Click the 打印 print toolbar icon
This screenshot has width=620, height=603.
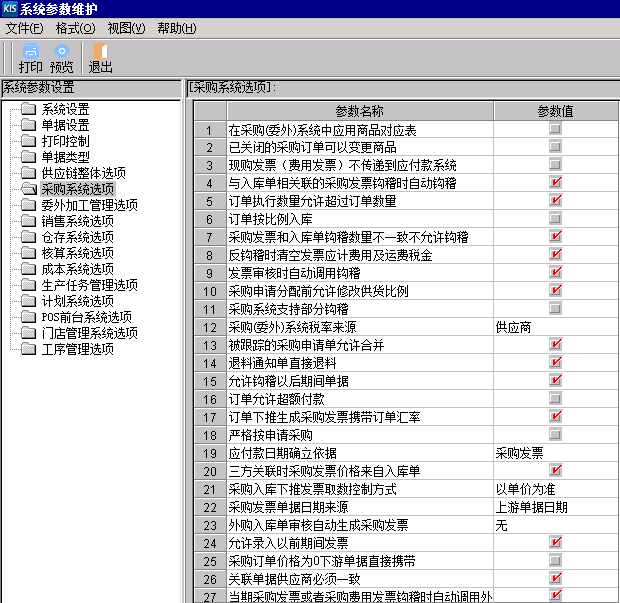tap(30, 51)
